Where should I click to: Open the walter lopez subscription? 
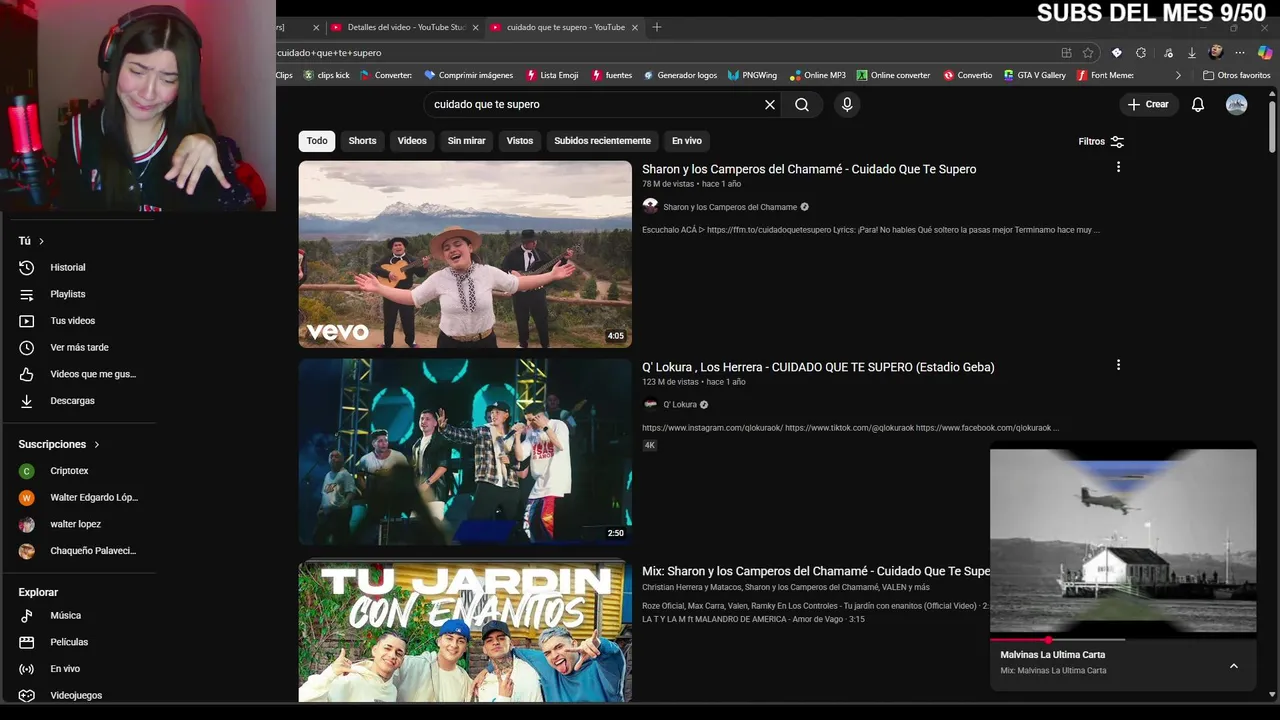[x=78, y=524]
